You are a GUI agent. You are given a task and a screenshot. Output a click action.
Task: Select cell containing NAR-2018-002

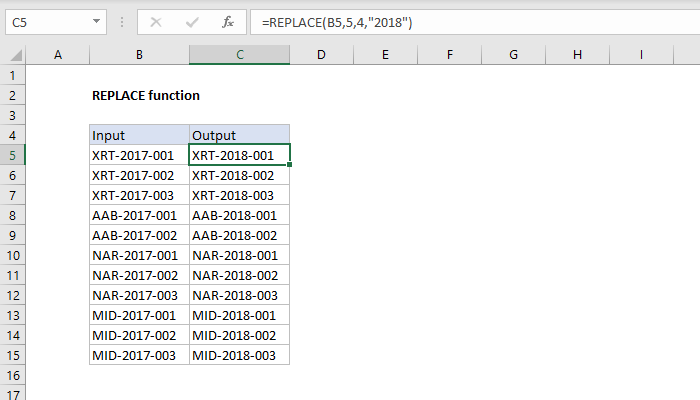(239, 275)
